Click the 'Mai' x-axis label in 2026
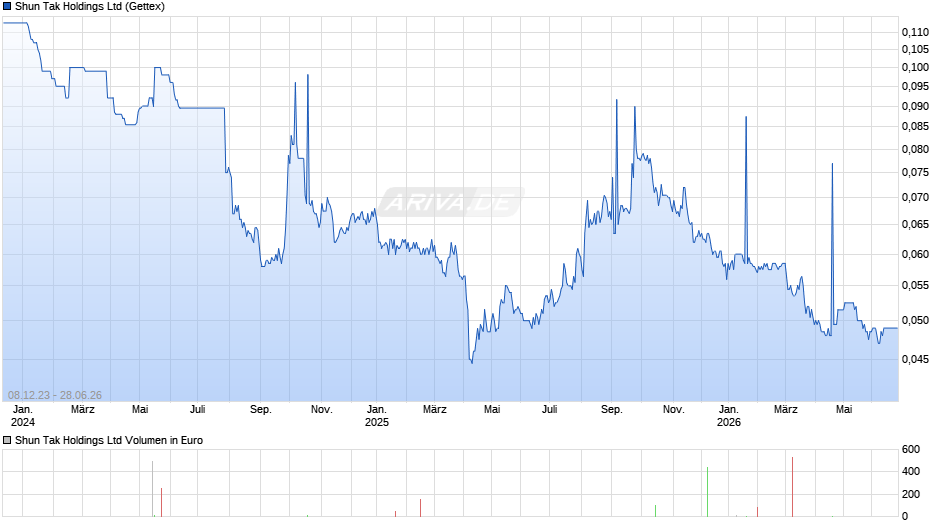Screen dimensions: 940x526 click(844, 410)
